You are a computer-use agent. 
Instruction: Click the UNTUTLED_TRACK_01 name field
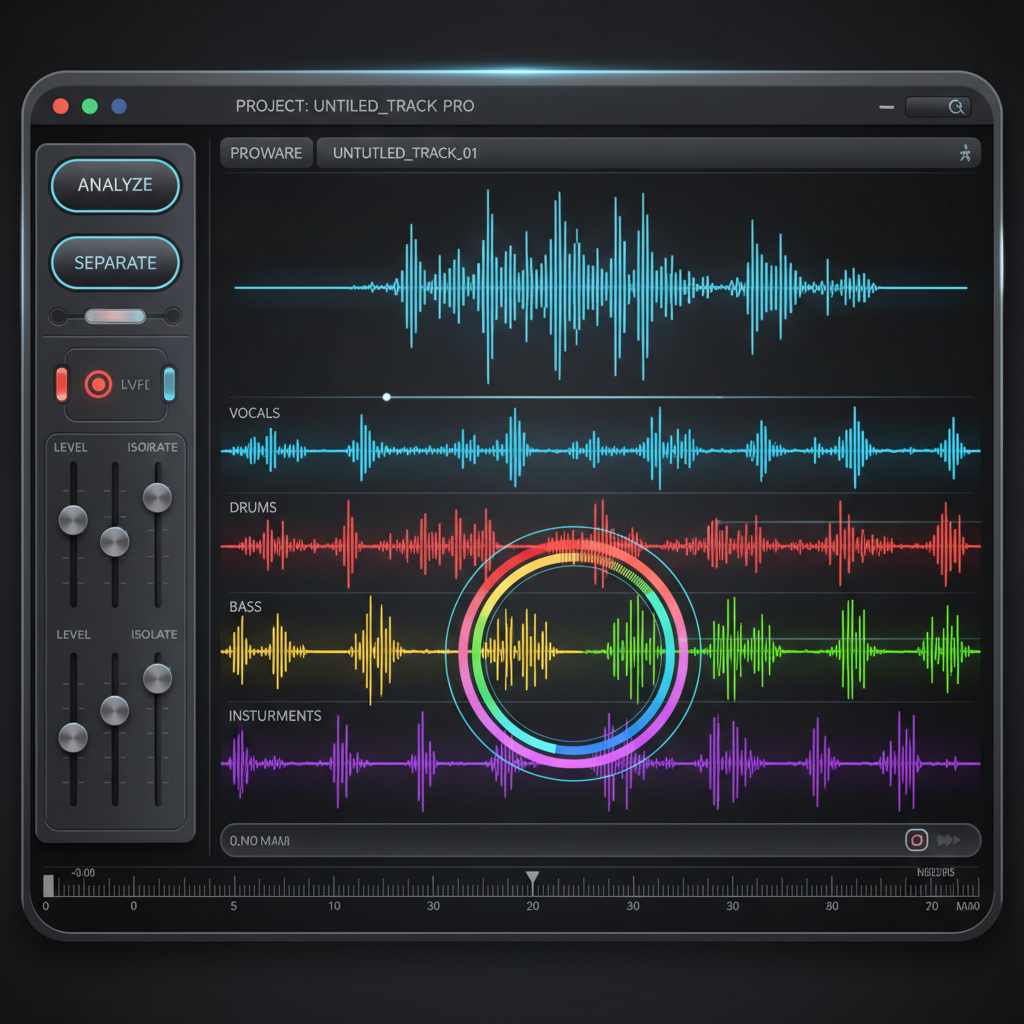(x=648, y=153)
